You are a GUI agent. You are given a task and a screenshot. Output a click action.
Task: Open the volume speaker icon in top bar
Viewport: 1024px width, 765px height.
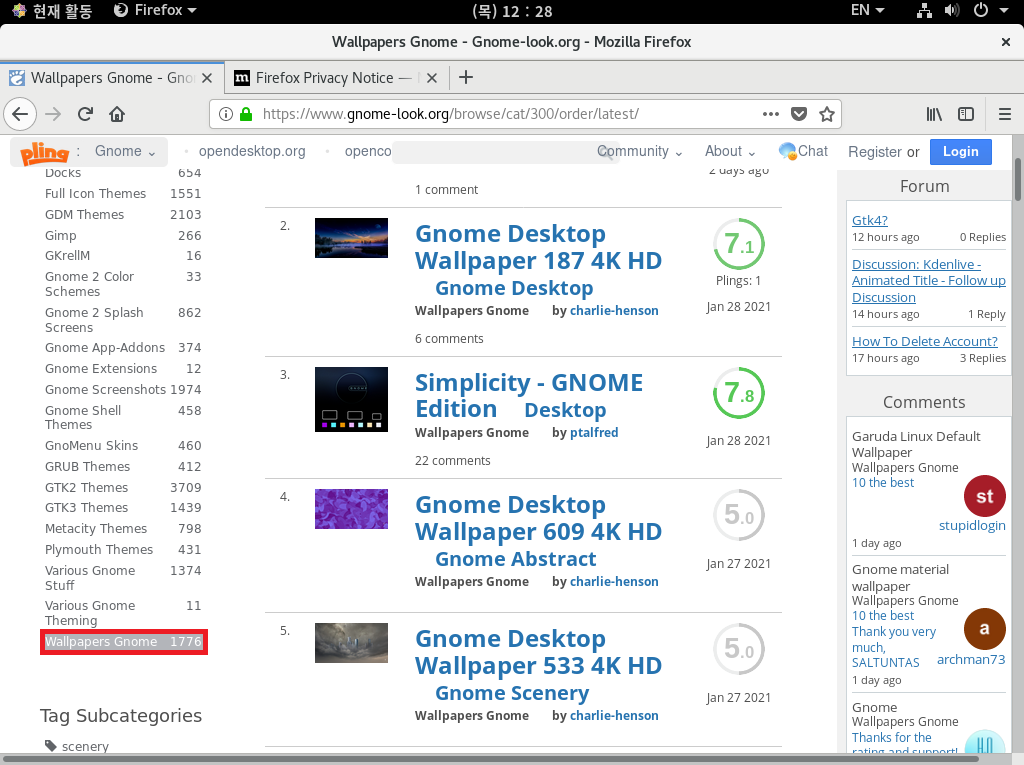[x=952, y=10]
